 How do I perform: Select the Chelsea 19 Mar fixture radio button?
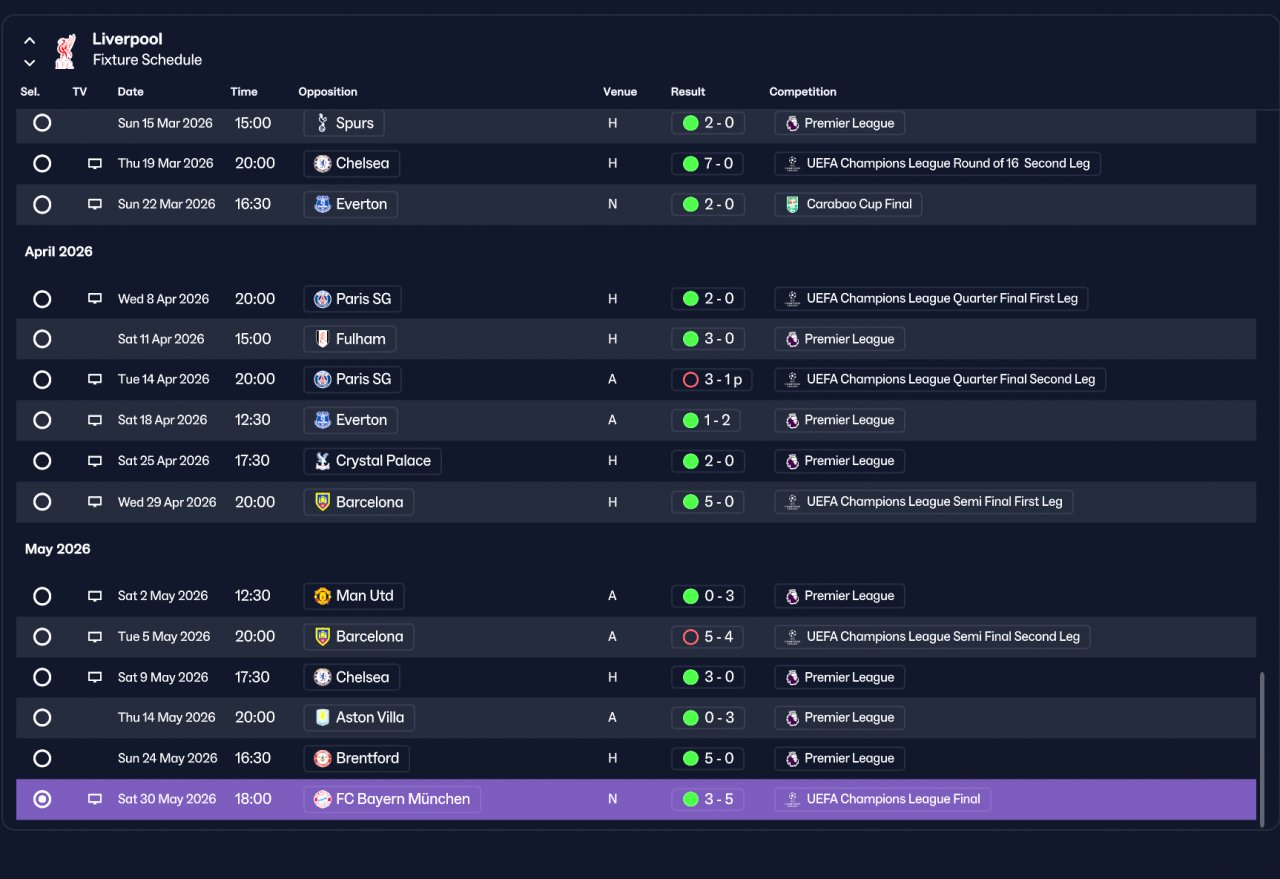[42, 163]
